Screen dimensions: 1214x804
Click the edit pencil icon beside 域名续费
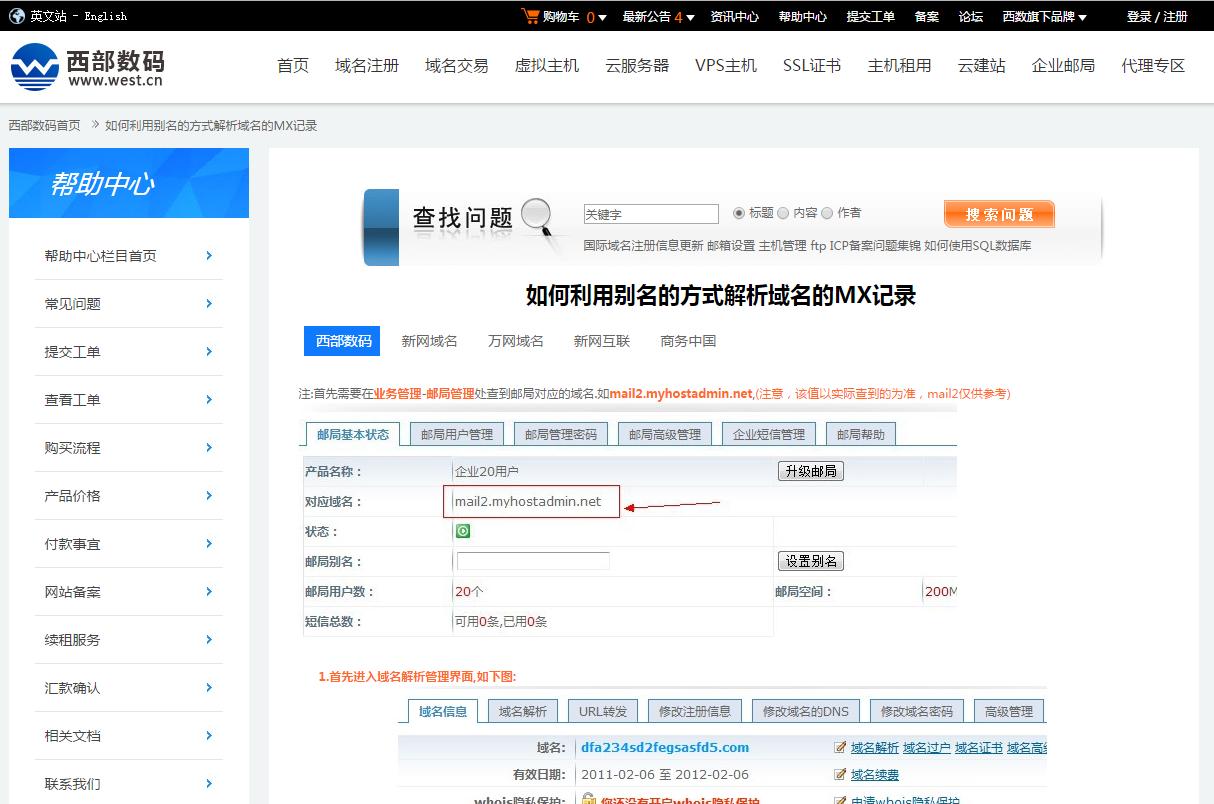(x=841, y=776)
